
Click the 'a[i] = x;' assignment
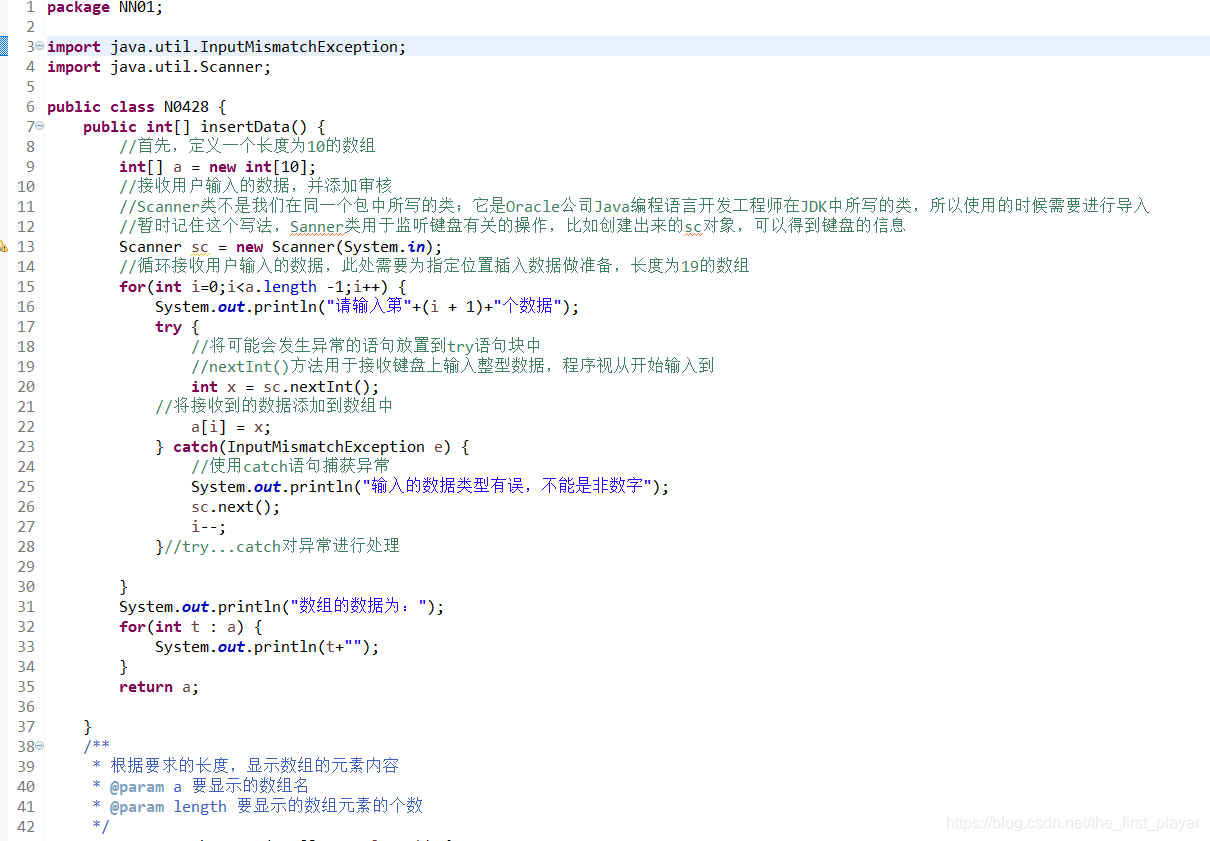pos(231,427)
